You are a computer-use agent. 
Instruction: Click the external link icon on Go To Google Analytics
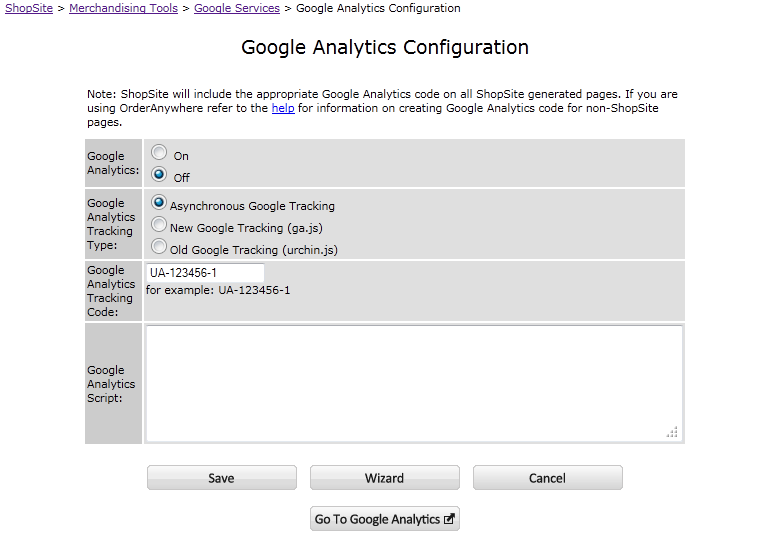coord(449,519)
